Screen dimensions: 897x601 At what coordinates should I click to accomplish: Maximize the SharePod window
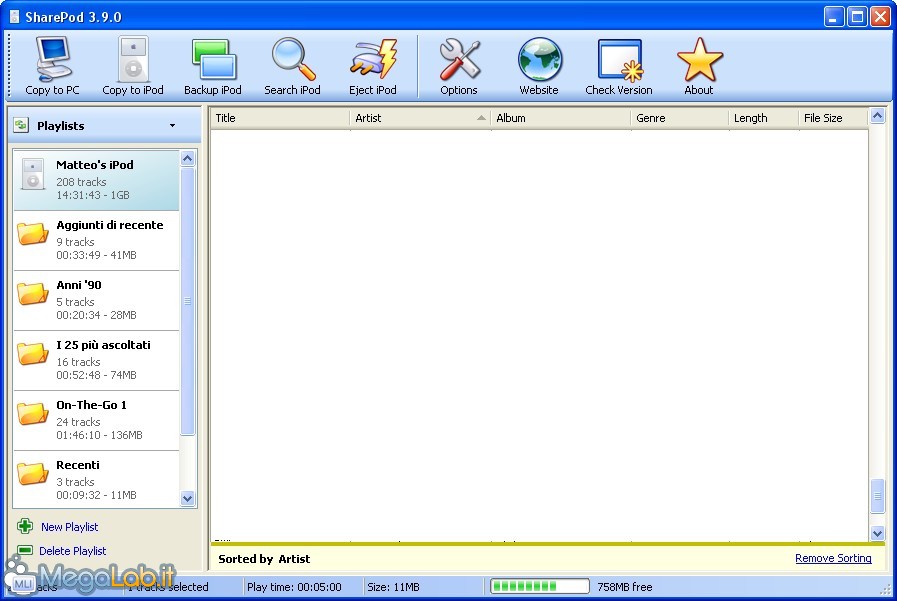pos(857,17)
